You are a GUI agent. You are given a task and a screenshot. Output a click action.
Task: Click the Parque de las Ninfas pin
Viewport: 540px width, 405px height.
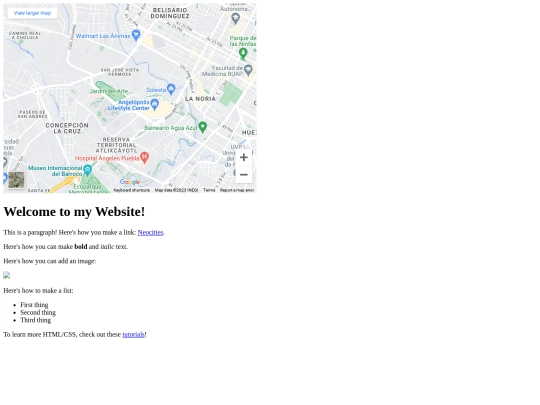pyautogui.click(x=243, y=53)
